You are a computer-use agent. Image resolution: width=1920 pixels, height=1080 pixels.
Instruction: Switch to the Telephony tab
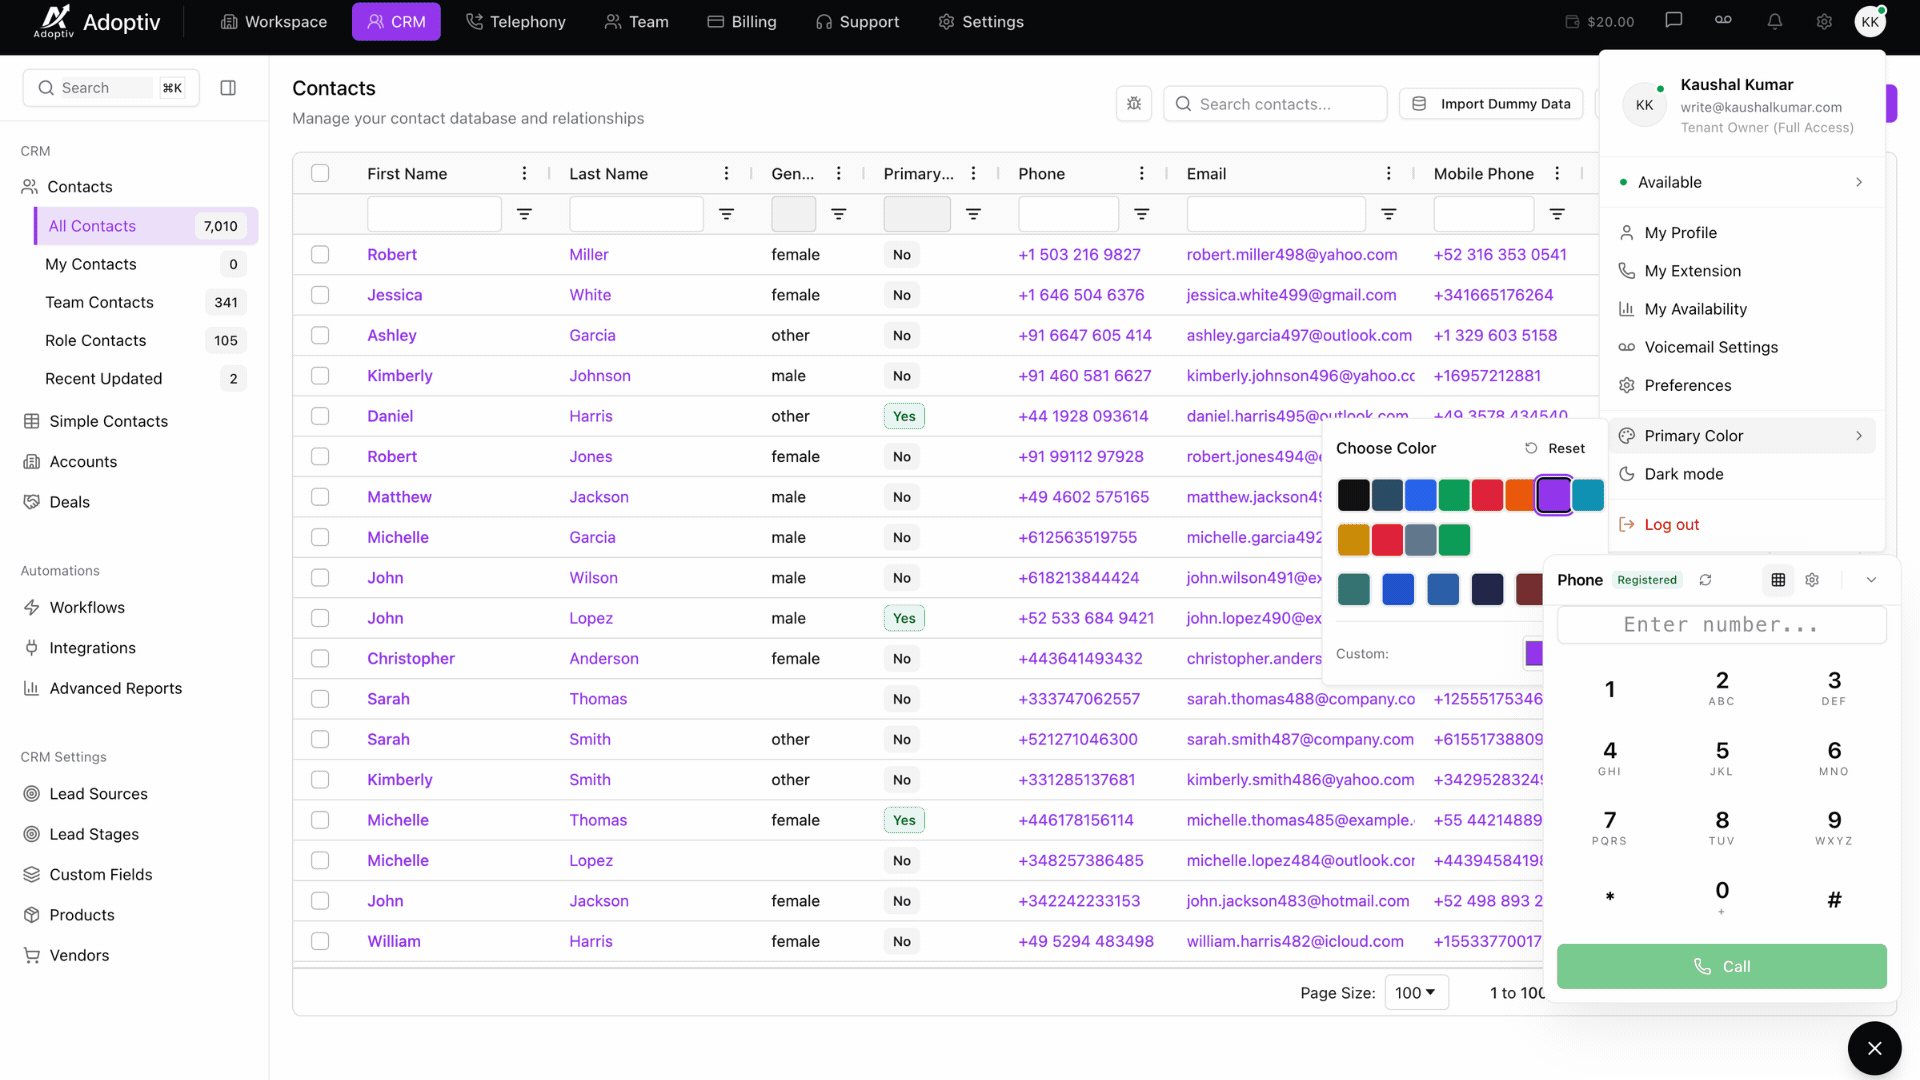tap(515, 21)
